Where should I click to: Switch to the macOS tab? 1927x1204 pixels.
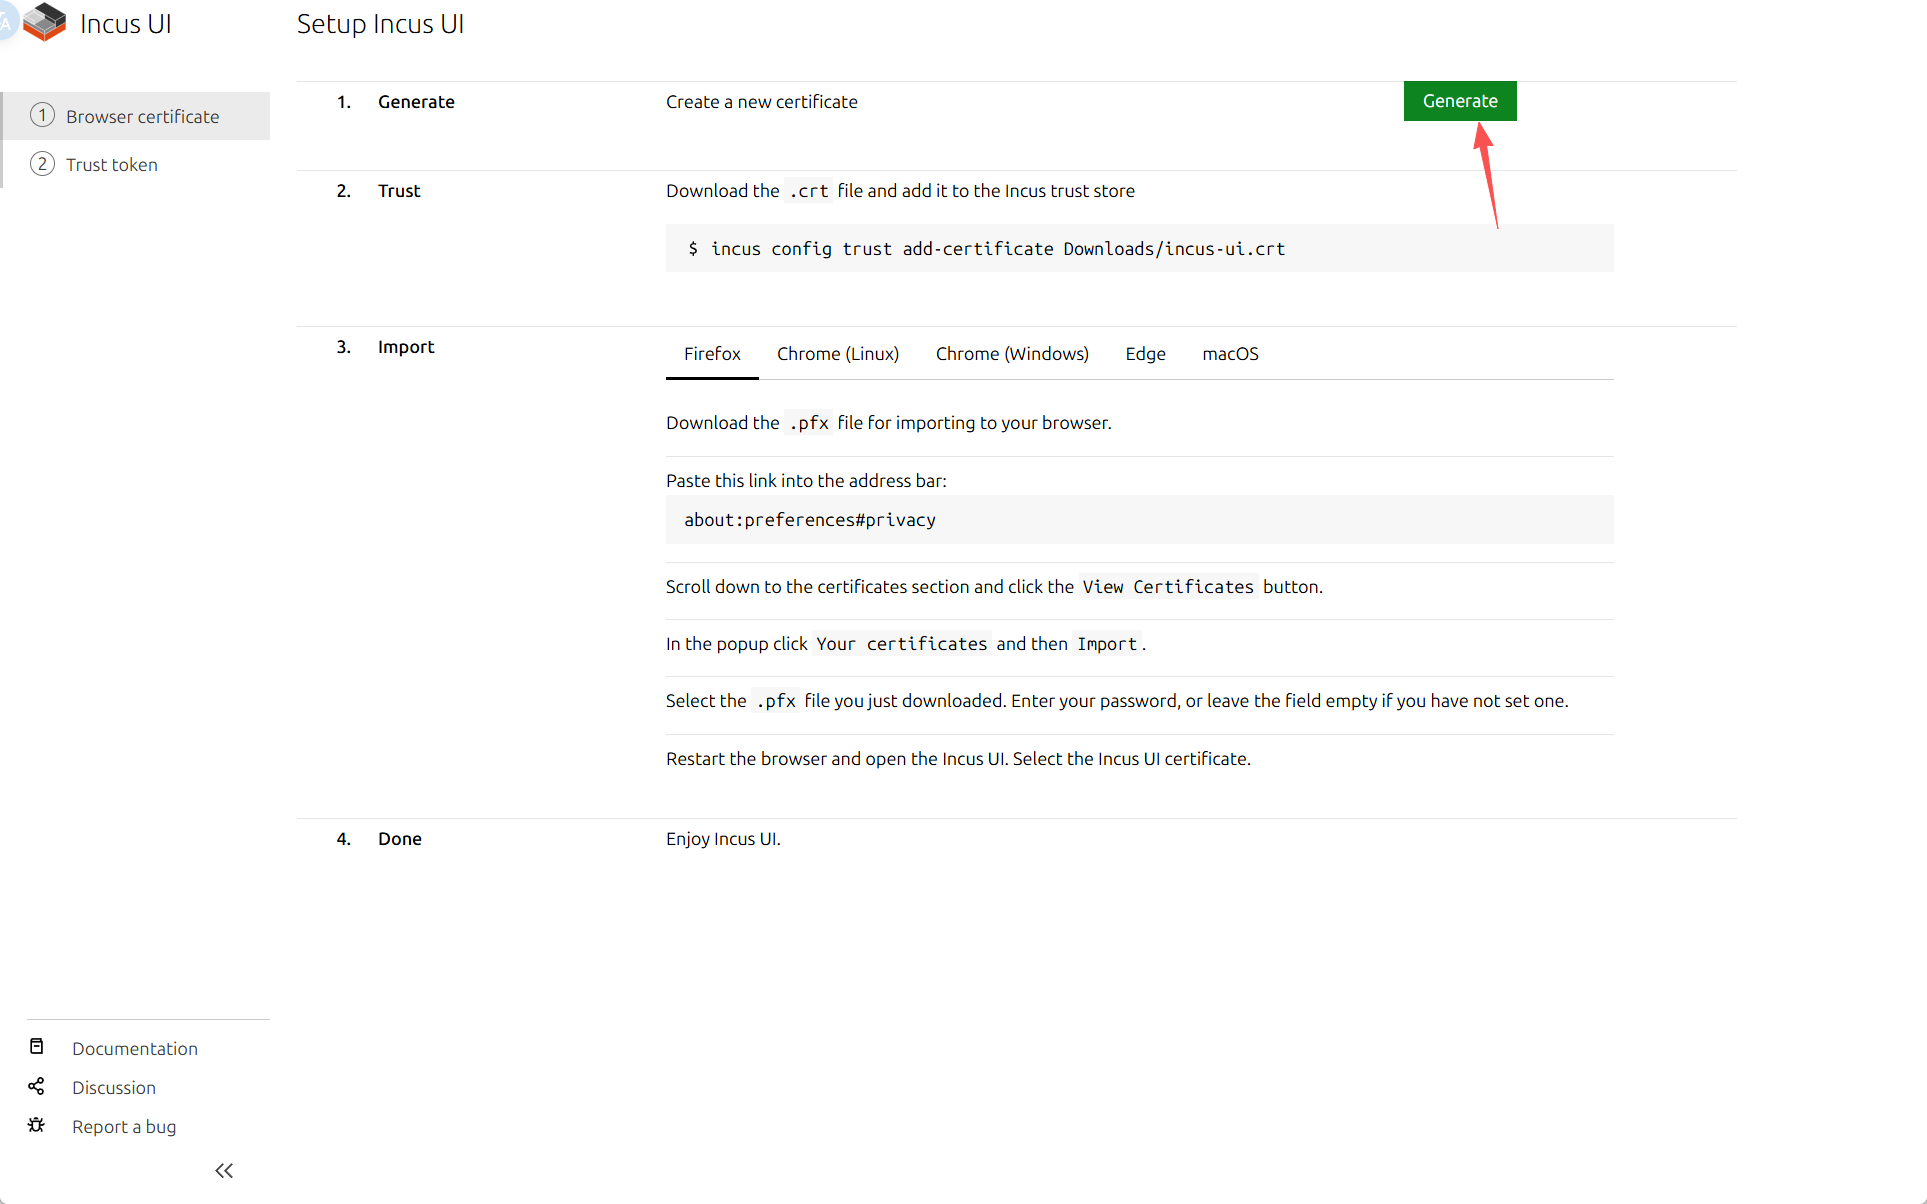(1230, 354)
